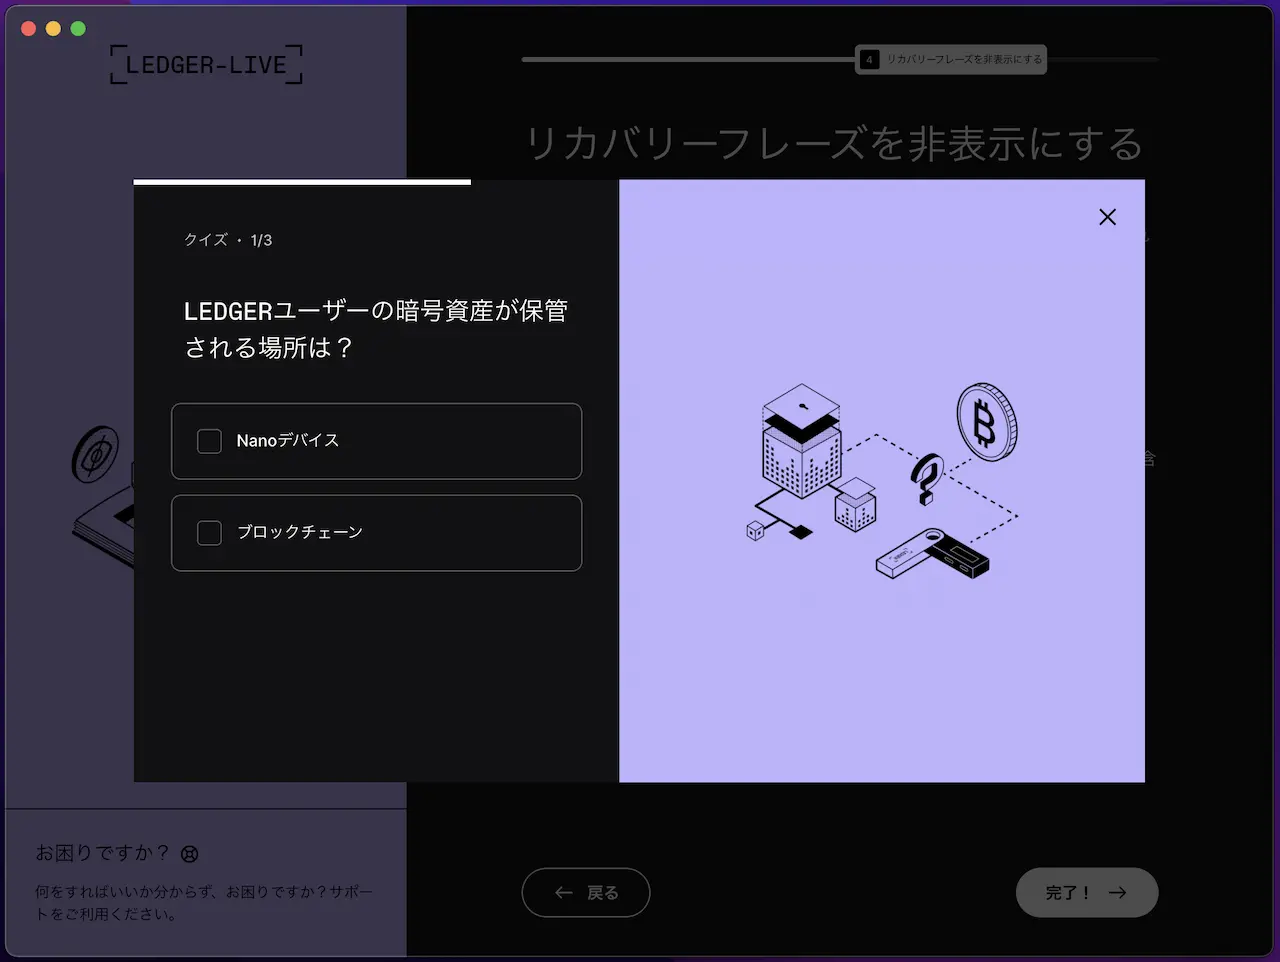Check the Nanoデバイス answer checkbox
The width and height of the screenshot is (1280, 962).
click(x=209, y=441)
